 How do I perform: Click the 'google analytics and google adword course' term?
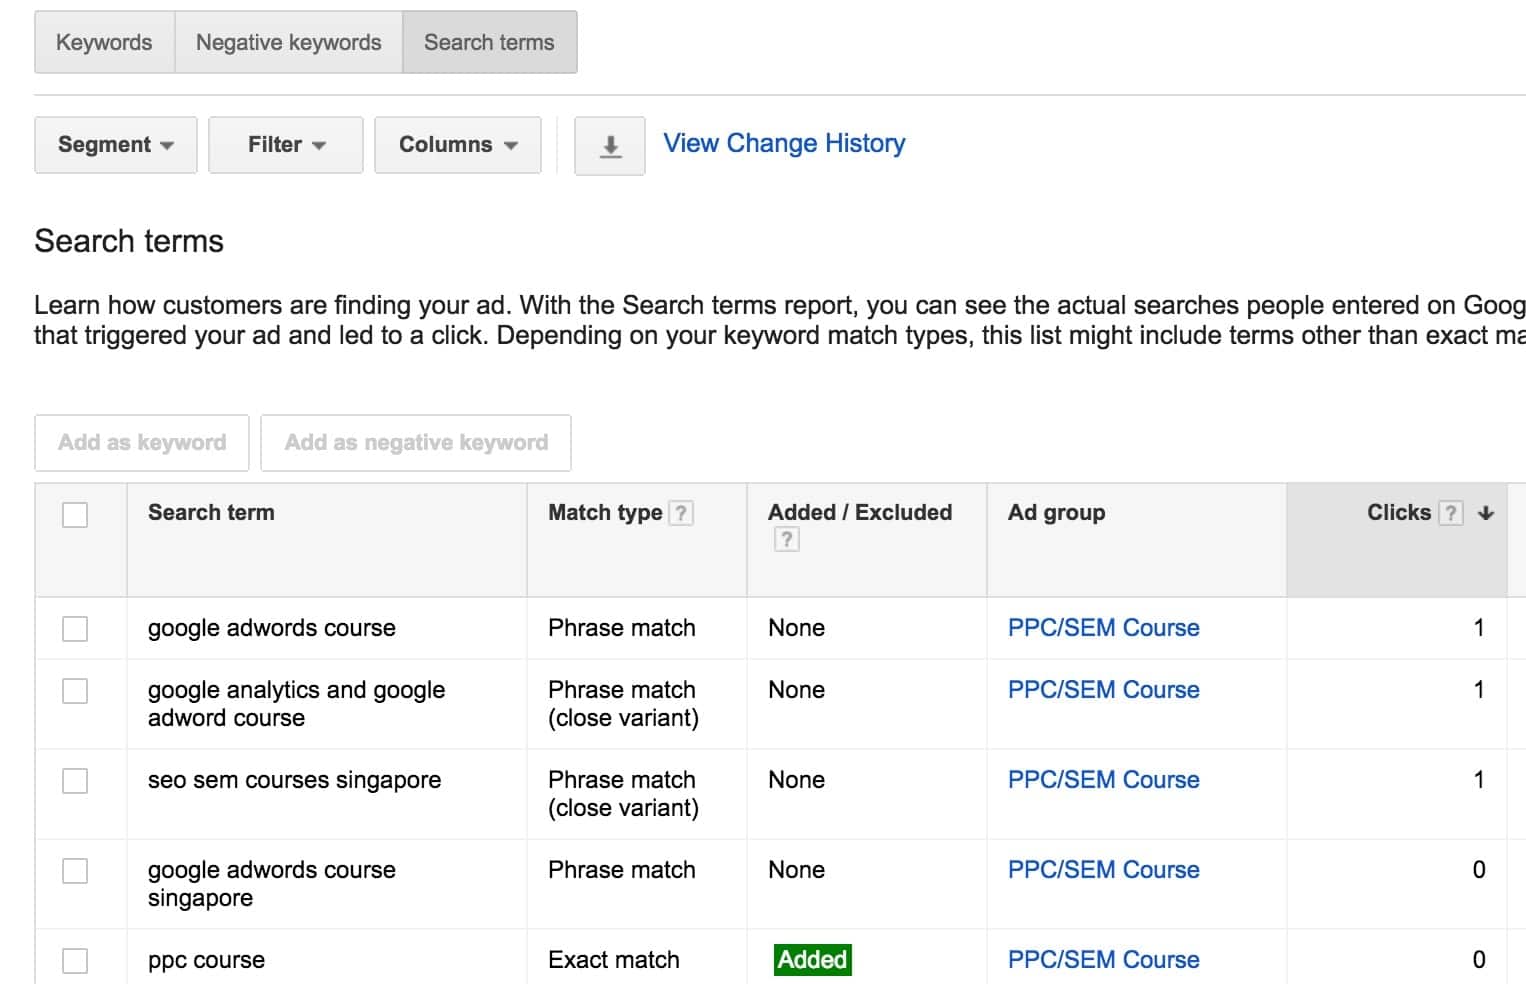click(x=296, y=704)
